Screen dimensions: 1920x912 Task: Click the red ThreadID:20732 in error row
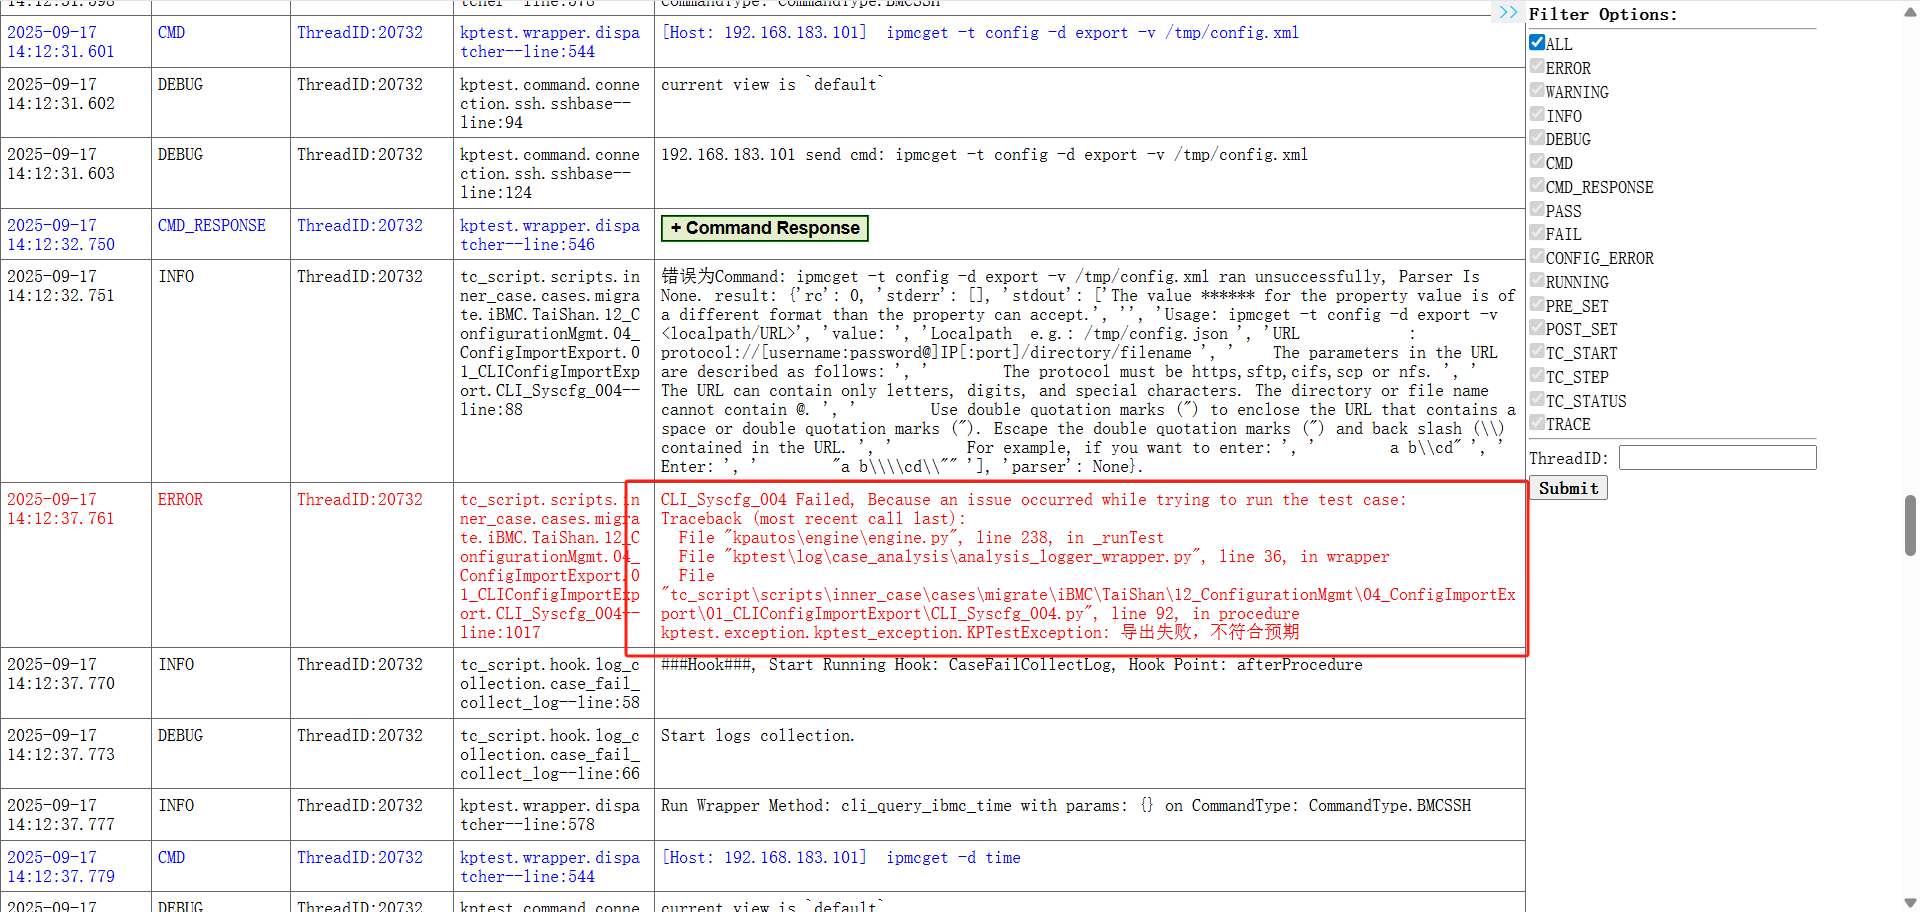359,500
